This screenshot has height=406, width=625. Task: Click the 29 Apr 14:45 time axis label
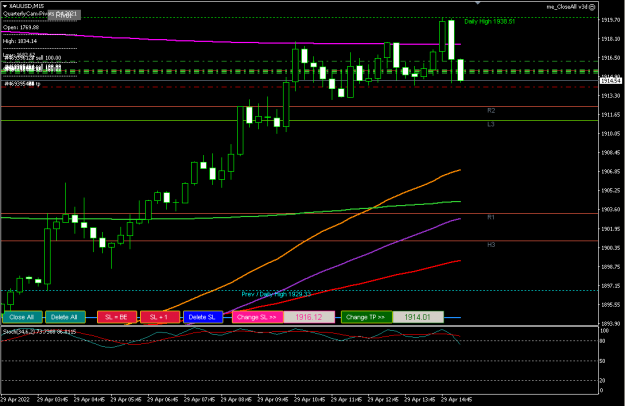tap(456, 399)
